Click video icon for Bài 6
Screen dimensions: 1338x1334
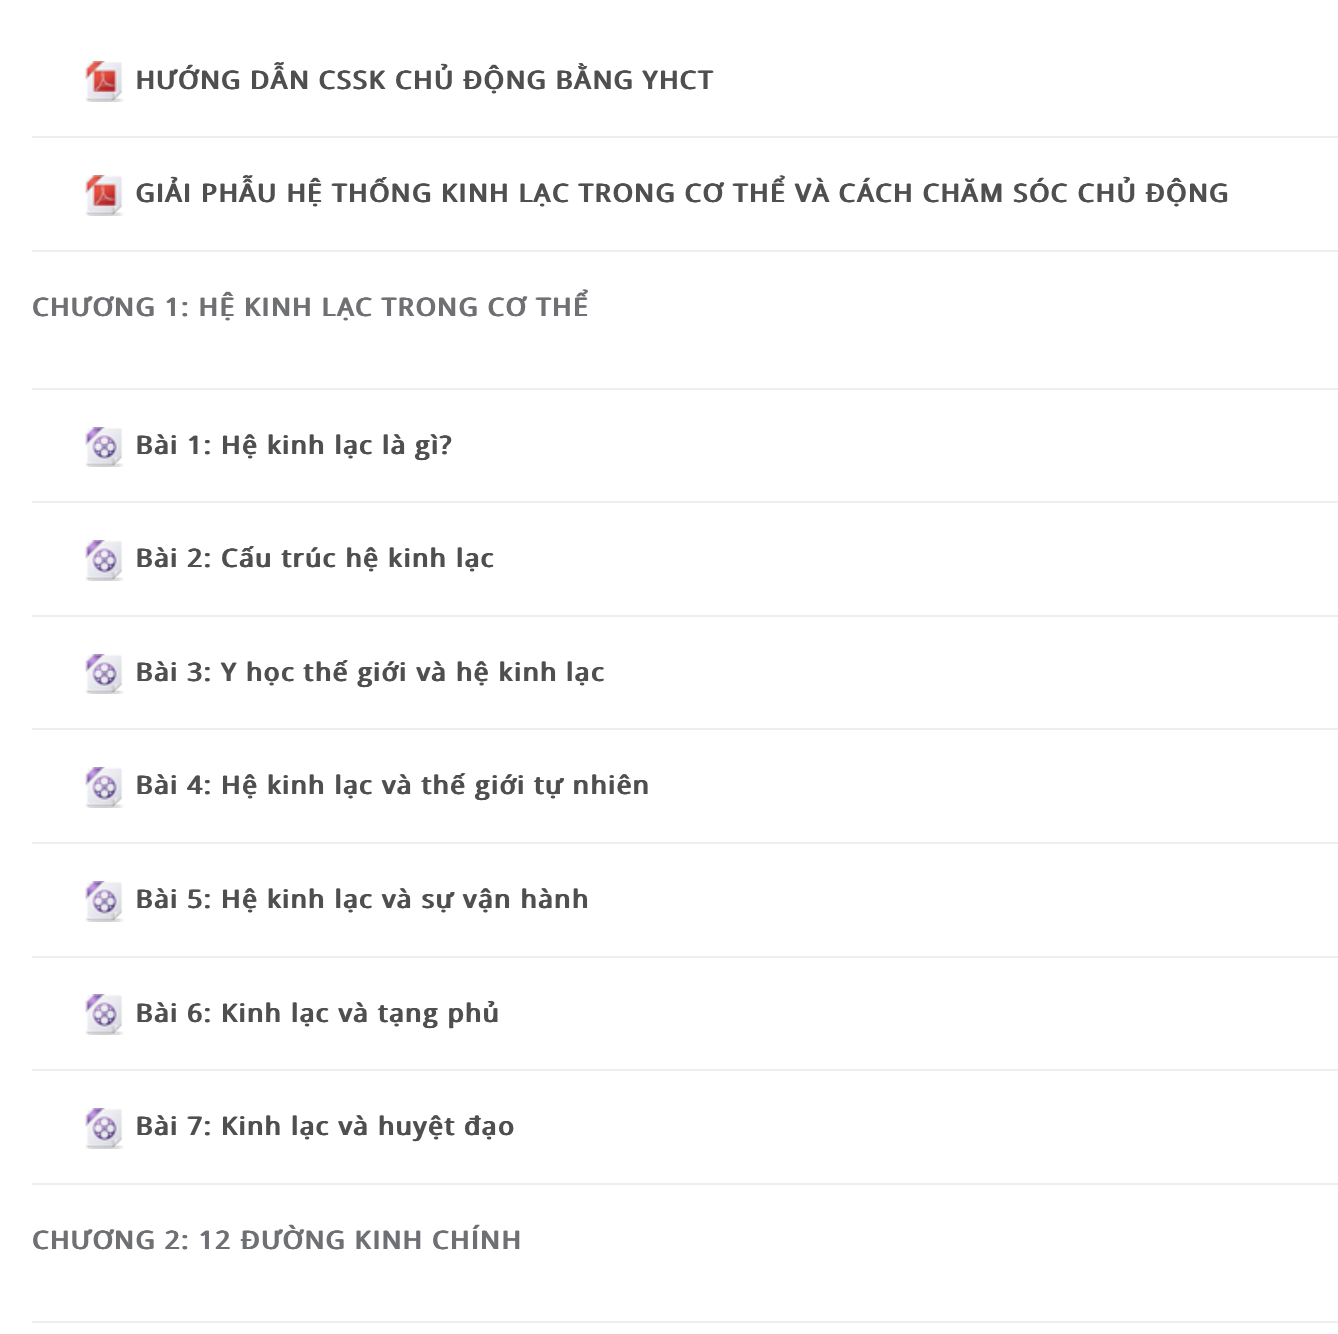[x=104, y=1014]
